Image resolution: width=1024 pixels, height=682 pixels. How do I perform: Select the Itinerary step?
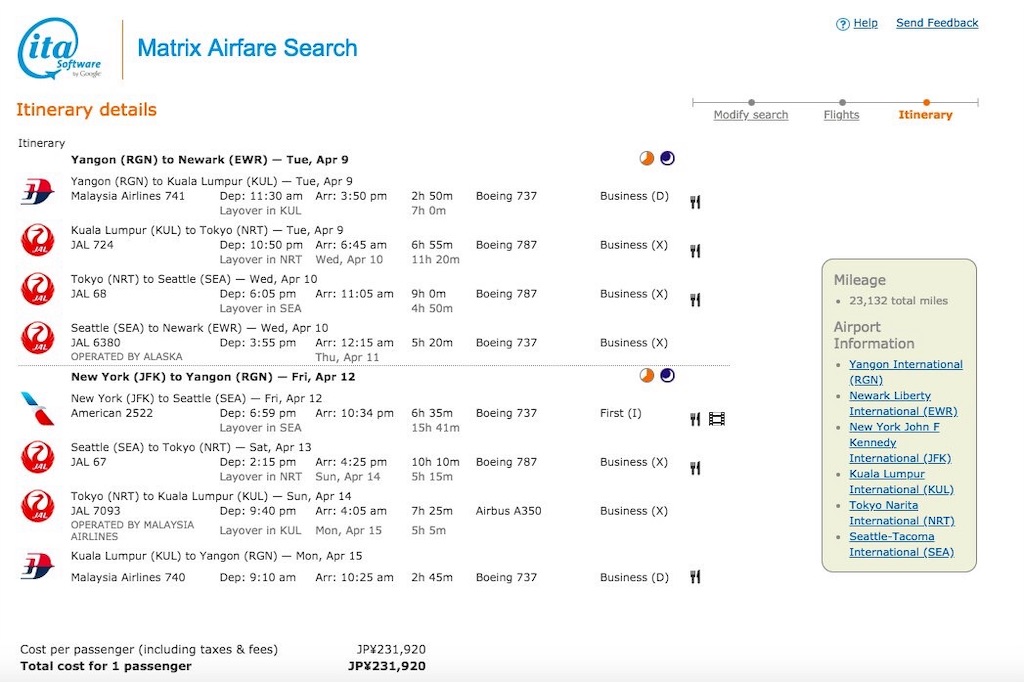pyautogui.click(x=925, y=115)
